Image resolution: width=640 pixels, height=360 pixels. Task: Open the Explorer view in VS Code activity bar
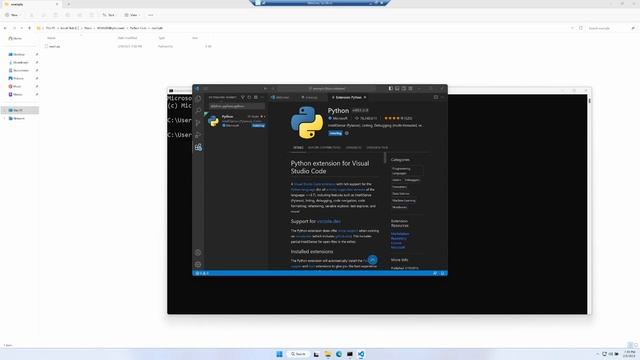(x=198, y=99)
